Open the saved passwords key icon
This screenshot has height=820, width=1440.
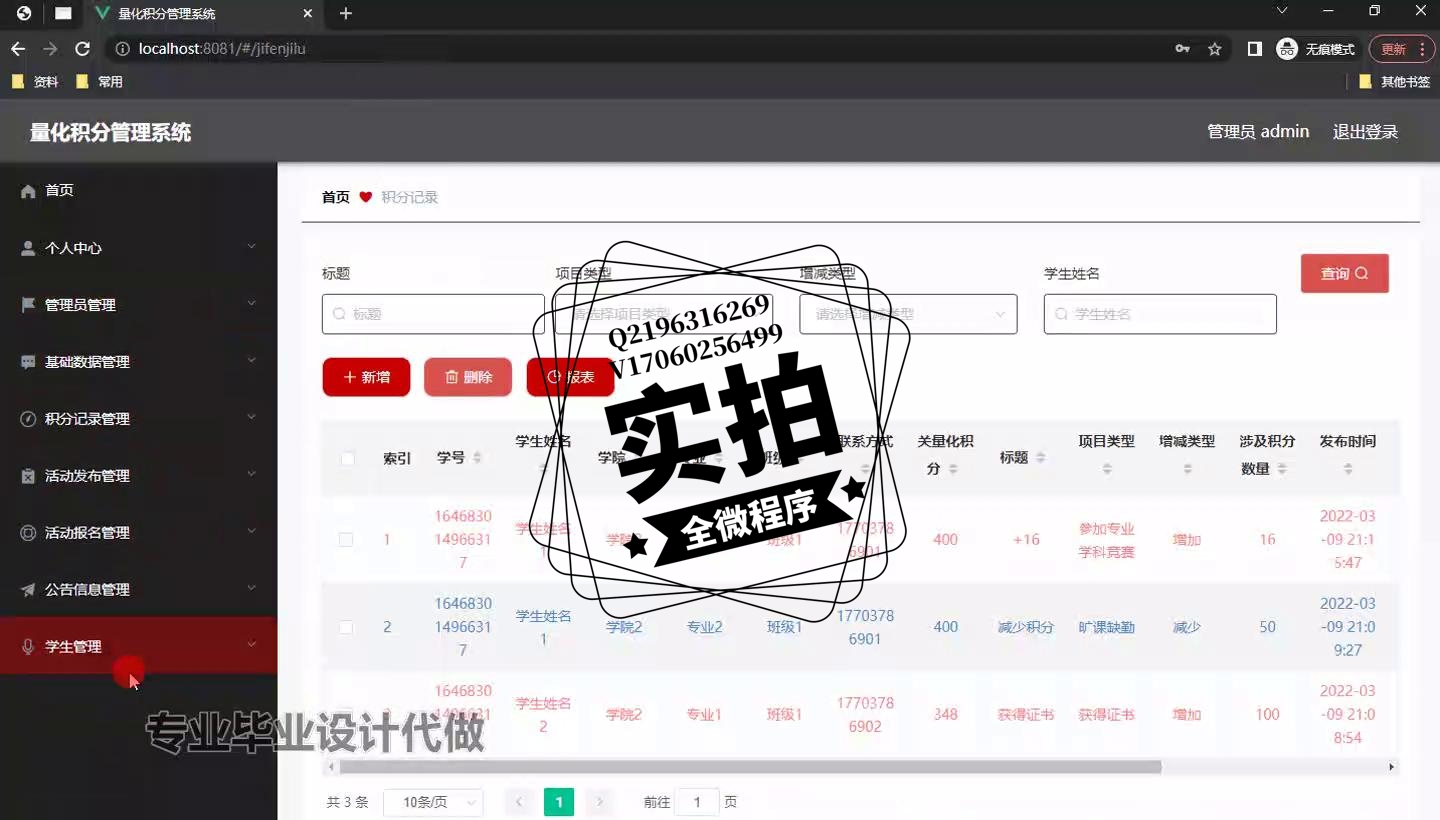pyautogui.click(x=1183, y=49)
